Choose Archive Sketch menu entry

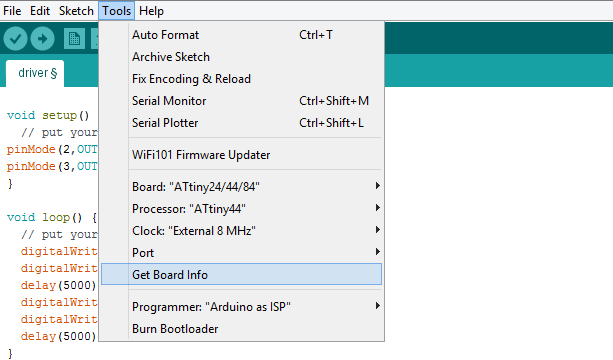tap(241, 57)
